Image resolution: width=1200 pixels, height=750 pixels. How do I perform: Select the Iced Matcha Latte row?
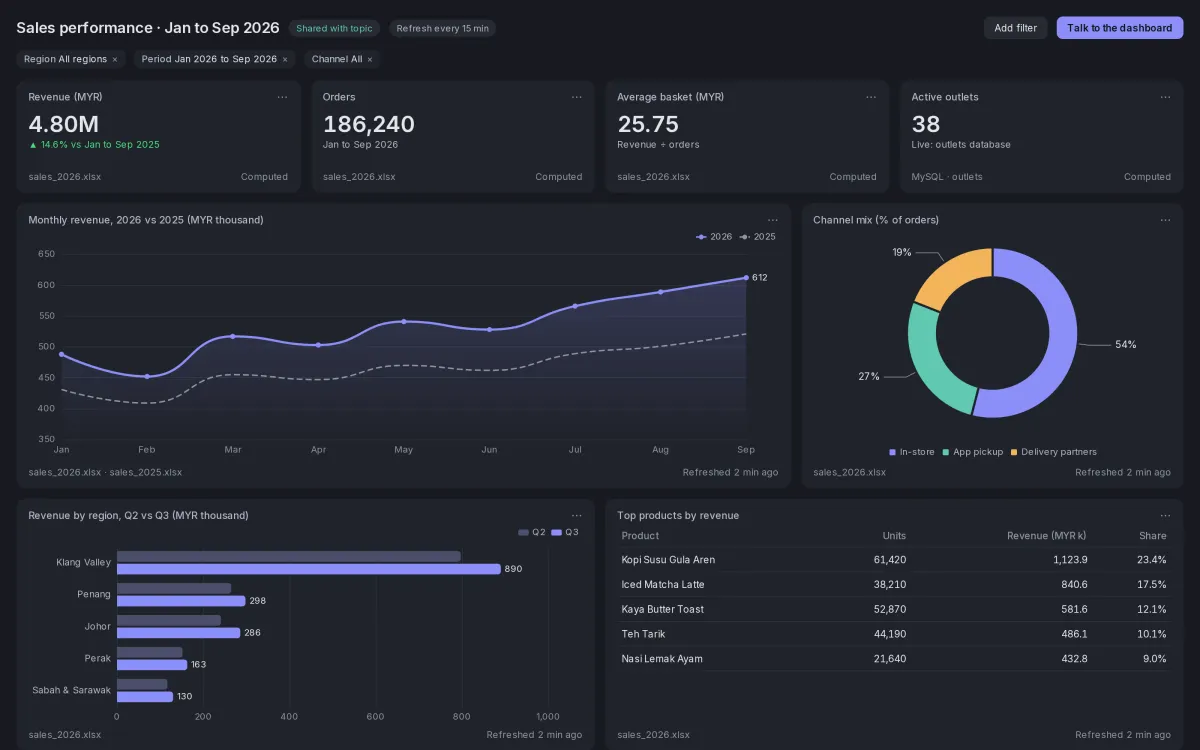click(x=894, y=584)
